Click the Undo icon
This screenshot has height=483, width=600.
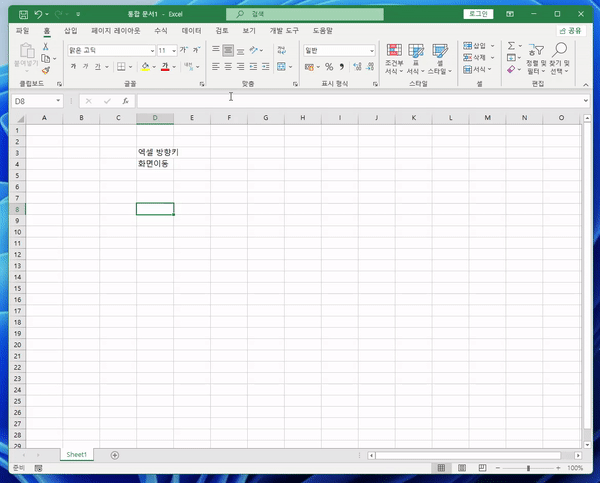click(38, 14)
